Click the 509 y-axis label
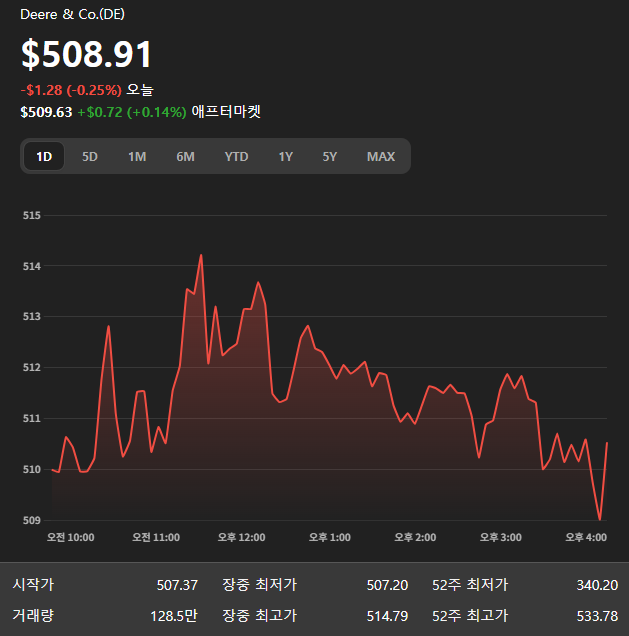 click(32, 520)
